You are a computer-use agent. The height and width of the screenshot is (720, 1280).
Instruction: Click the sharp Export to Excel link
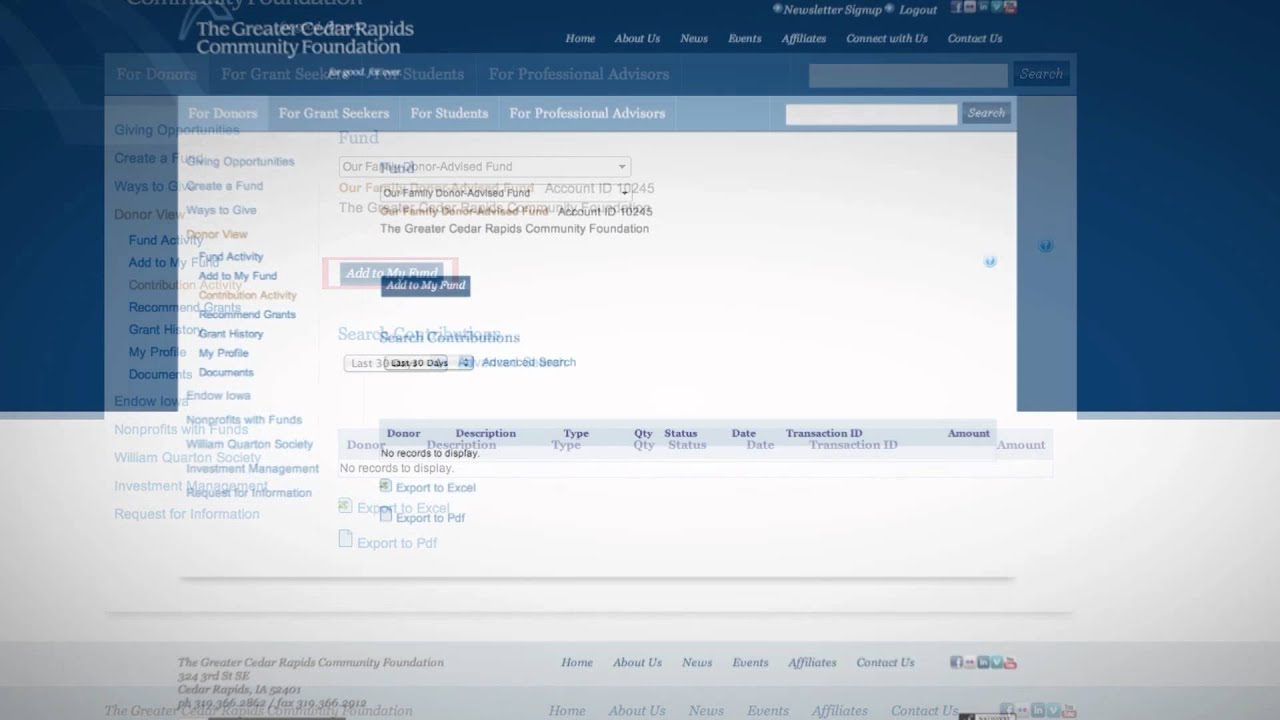point(436,487)
